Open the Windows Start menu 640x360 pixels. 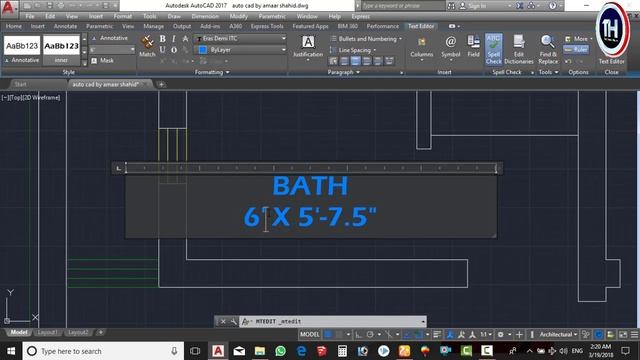click(11, 351)
